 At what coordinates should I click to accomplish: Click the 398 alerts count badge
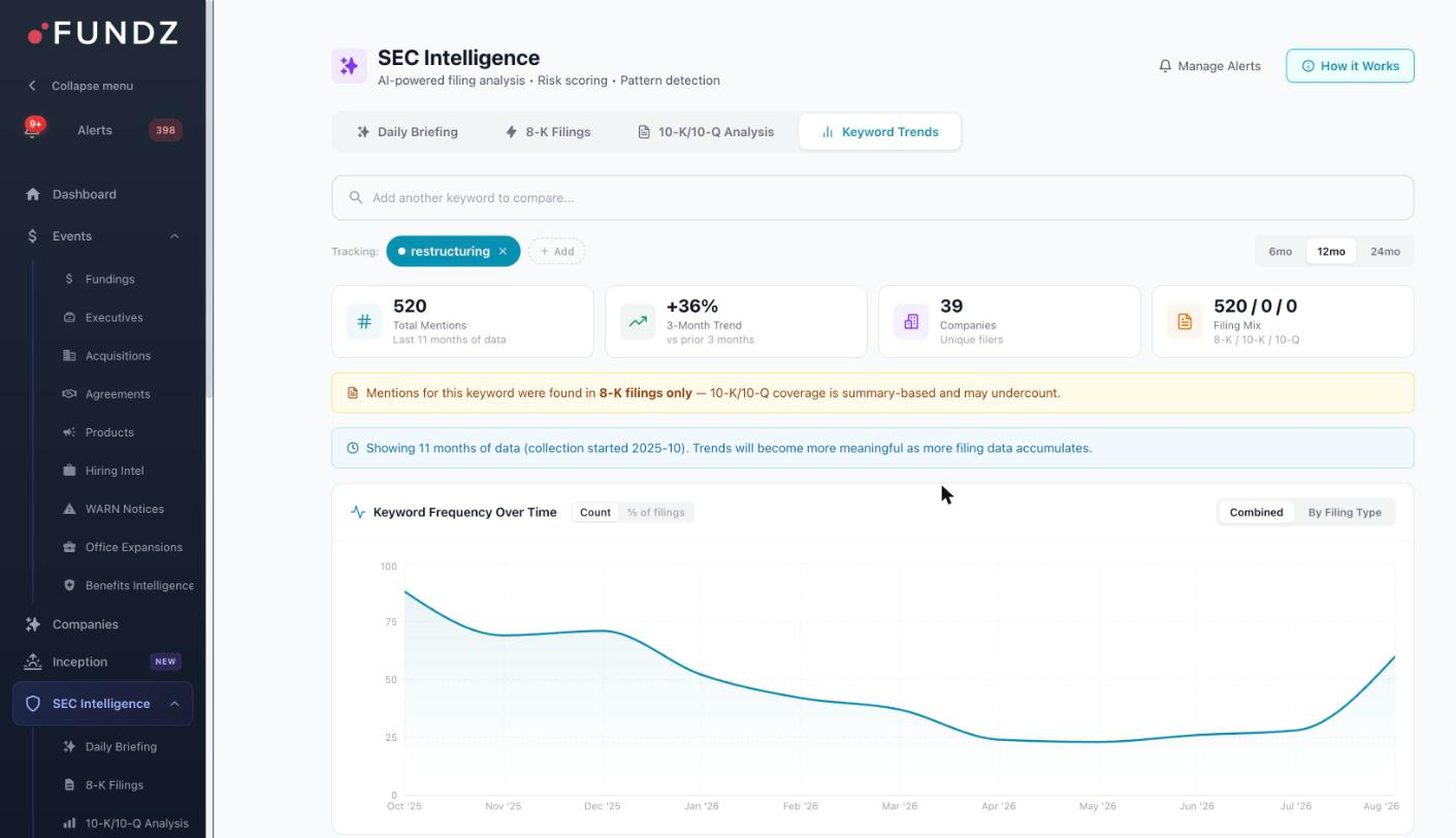pyautogui.click(x=165, y=130)
